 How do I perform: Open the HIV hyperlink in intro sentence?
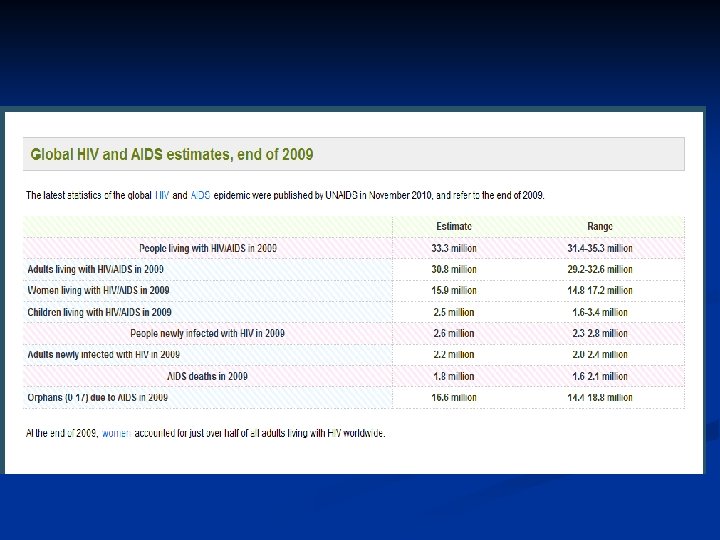click(x=162, y=195)
